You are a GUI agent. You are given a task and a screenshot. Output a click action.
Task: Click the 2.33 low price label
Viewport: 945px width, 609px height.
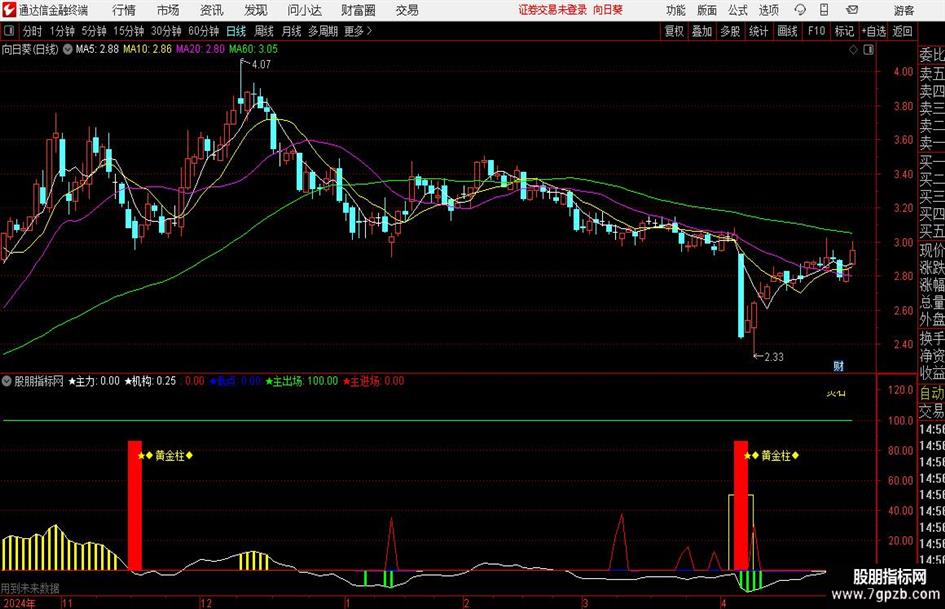(774, 357)
